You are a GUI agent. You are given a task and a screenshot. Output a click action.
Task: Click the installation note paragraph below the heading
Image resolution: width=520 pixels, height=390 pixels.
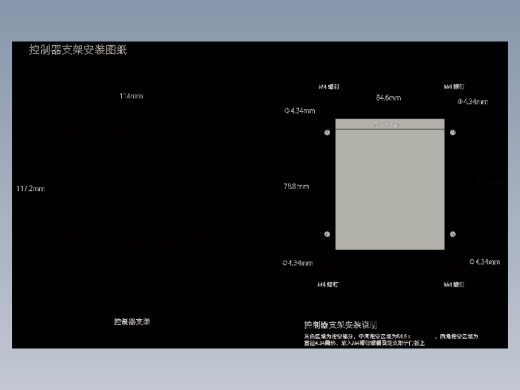[x=391, y=340]
